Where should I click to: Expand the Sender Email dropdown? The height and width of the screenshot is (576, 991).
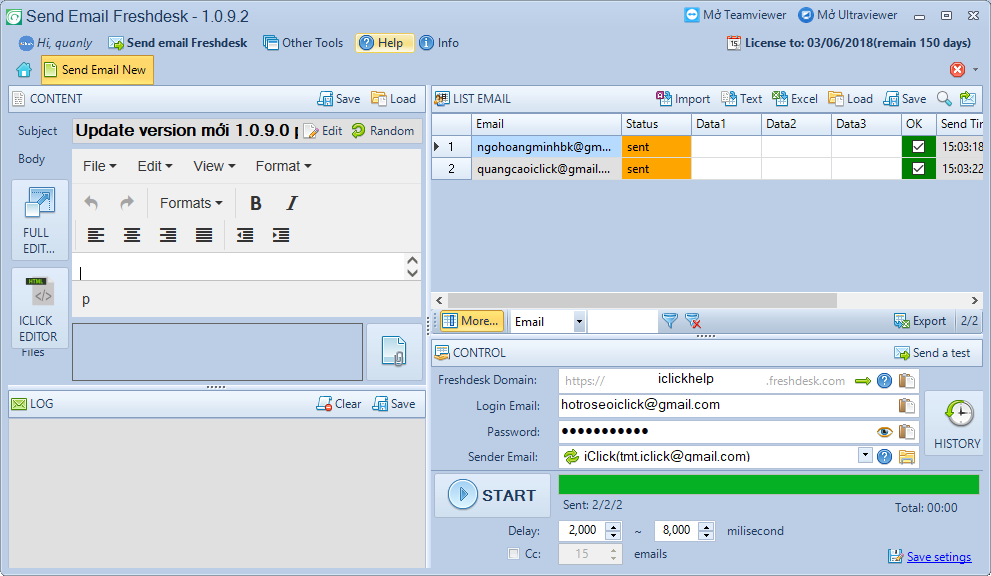tap(865, 455)
